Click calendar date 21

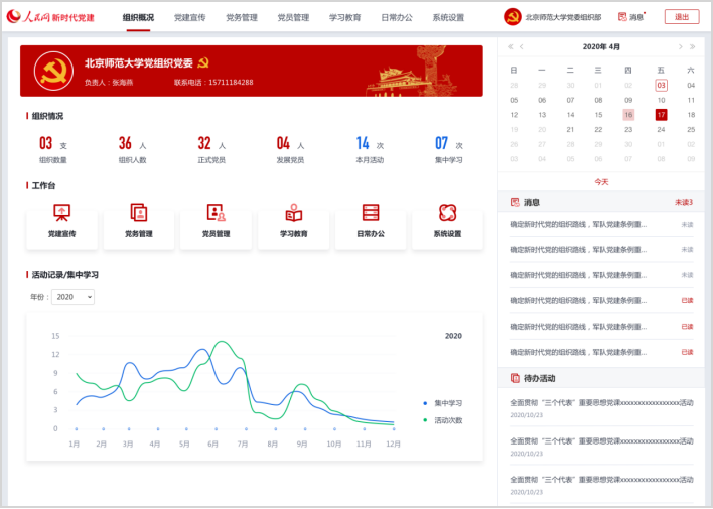pyautogui.click(x=570, y=130)
